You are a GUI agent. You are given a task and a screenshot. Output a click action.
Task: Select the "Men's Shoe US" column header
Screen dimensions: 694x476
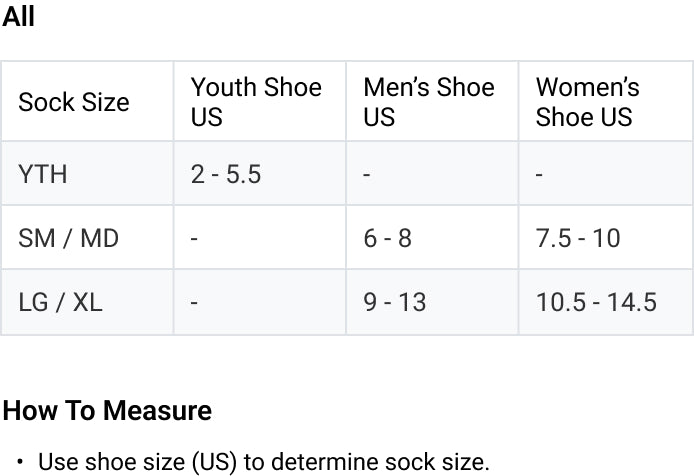coord(428,102)
